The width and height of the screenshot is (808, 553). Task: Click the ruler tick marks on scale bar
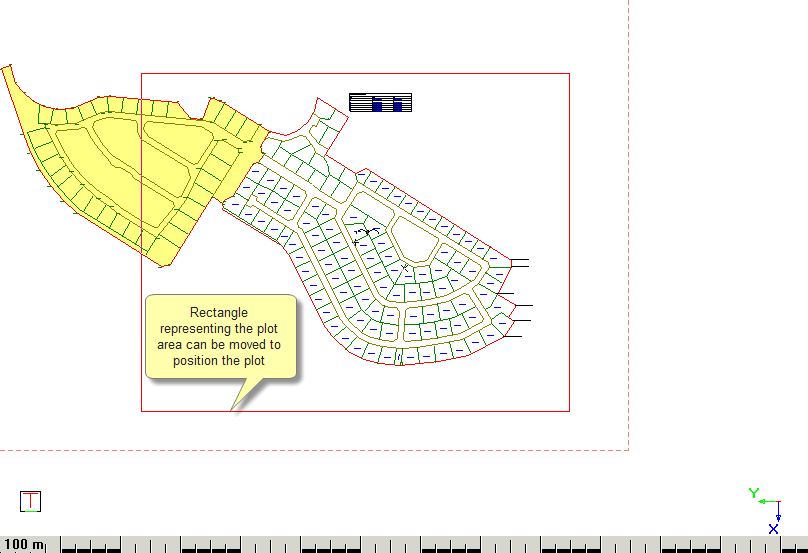[400, 546]
